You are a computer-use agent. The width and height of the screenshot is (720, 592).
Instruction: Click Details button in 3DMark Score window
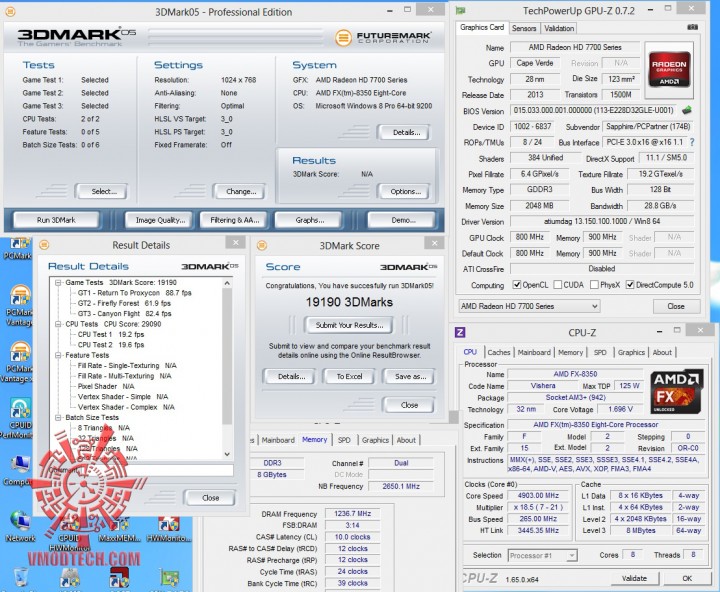tap(291, 376)
